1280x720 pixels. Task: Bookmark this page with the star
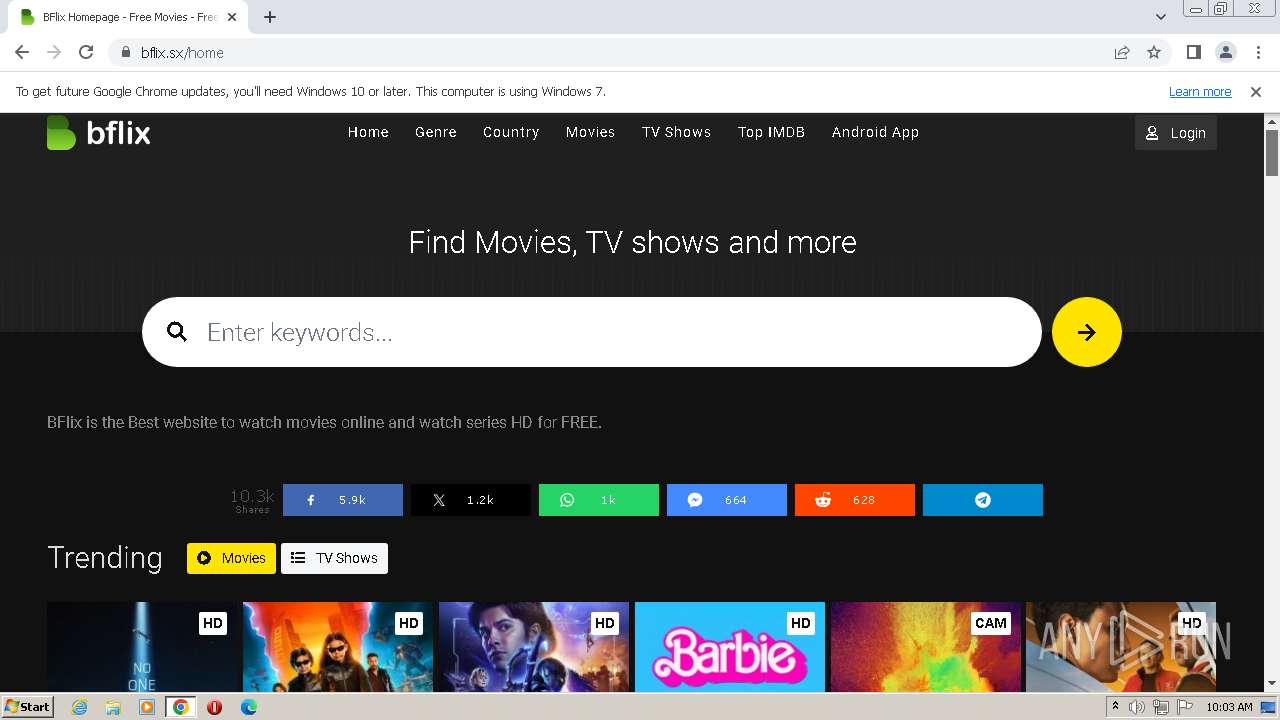point(1154,52)
